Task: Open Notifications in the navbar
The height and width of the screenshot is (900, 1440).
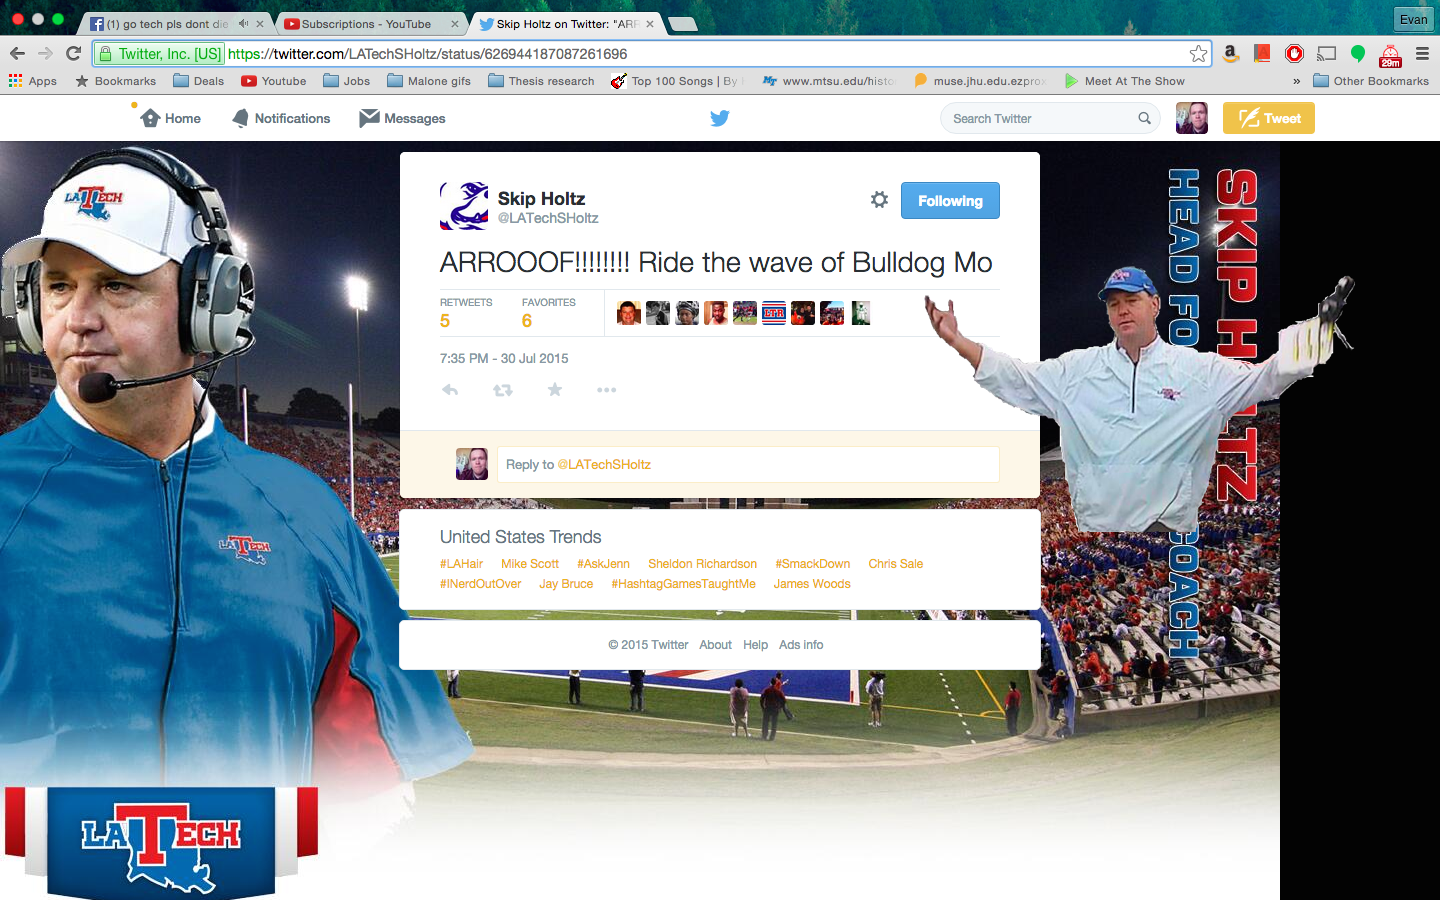Action: [x=281, y=118]
